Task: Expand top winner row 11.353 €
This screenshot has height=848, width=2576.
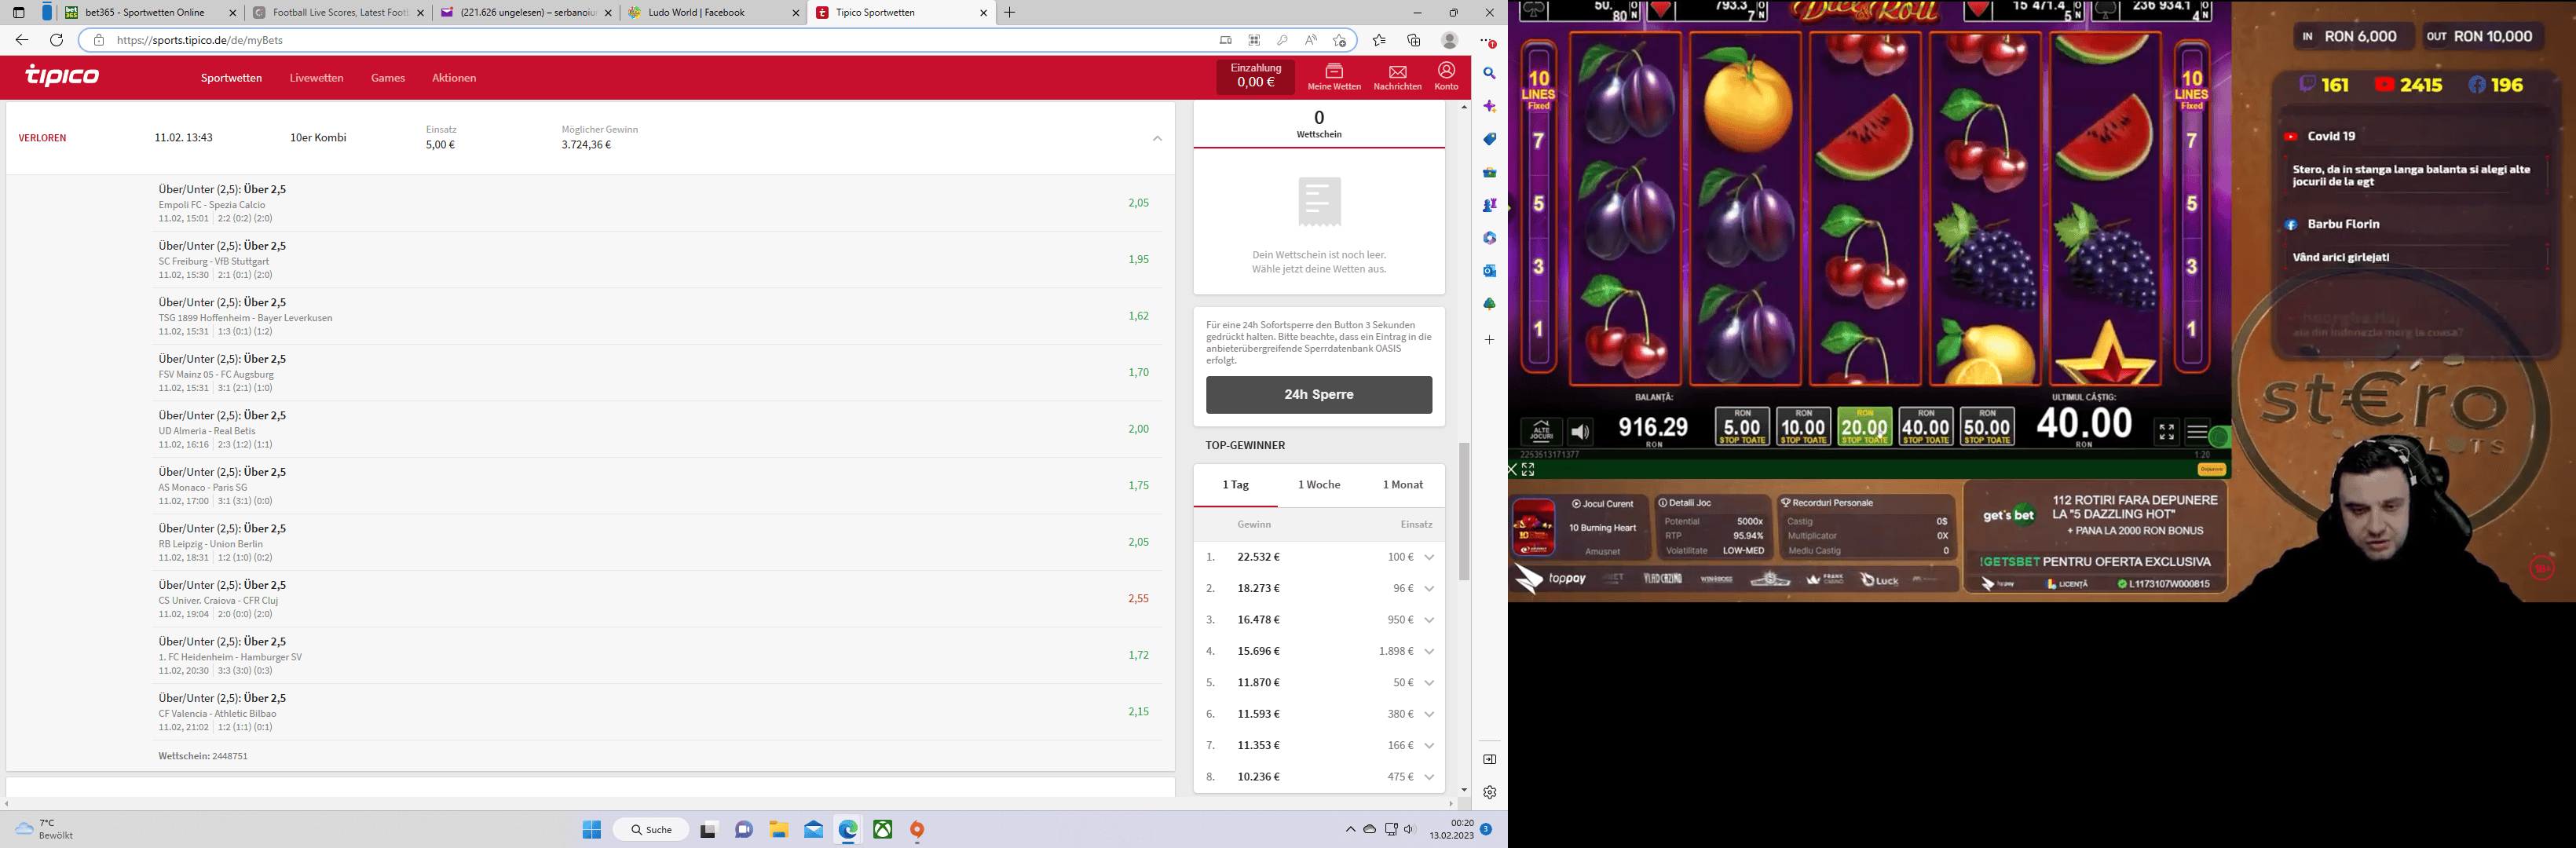Action: [x=1429, y=745]
